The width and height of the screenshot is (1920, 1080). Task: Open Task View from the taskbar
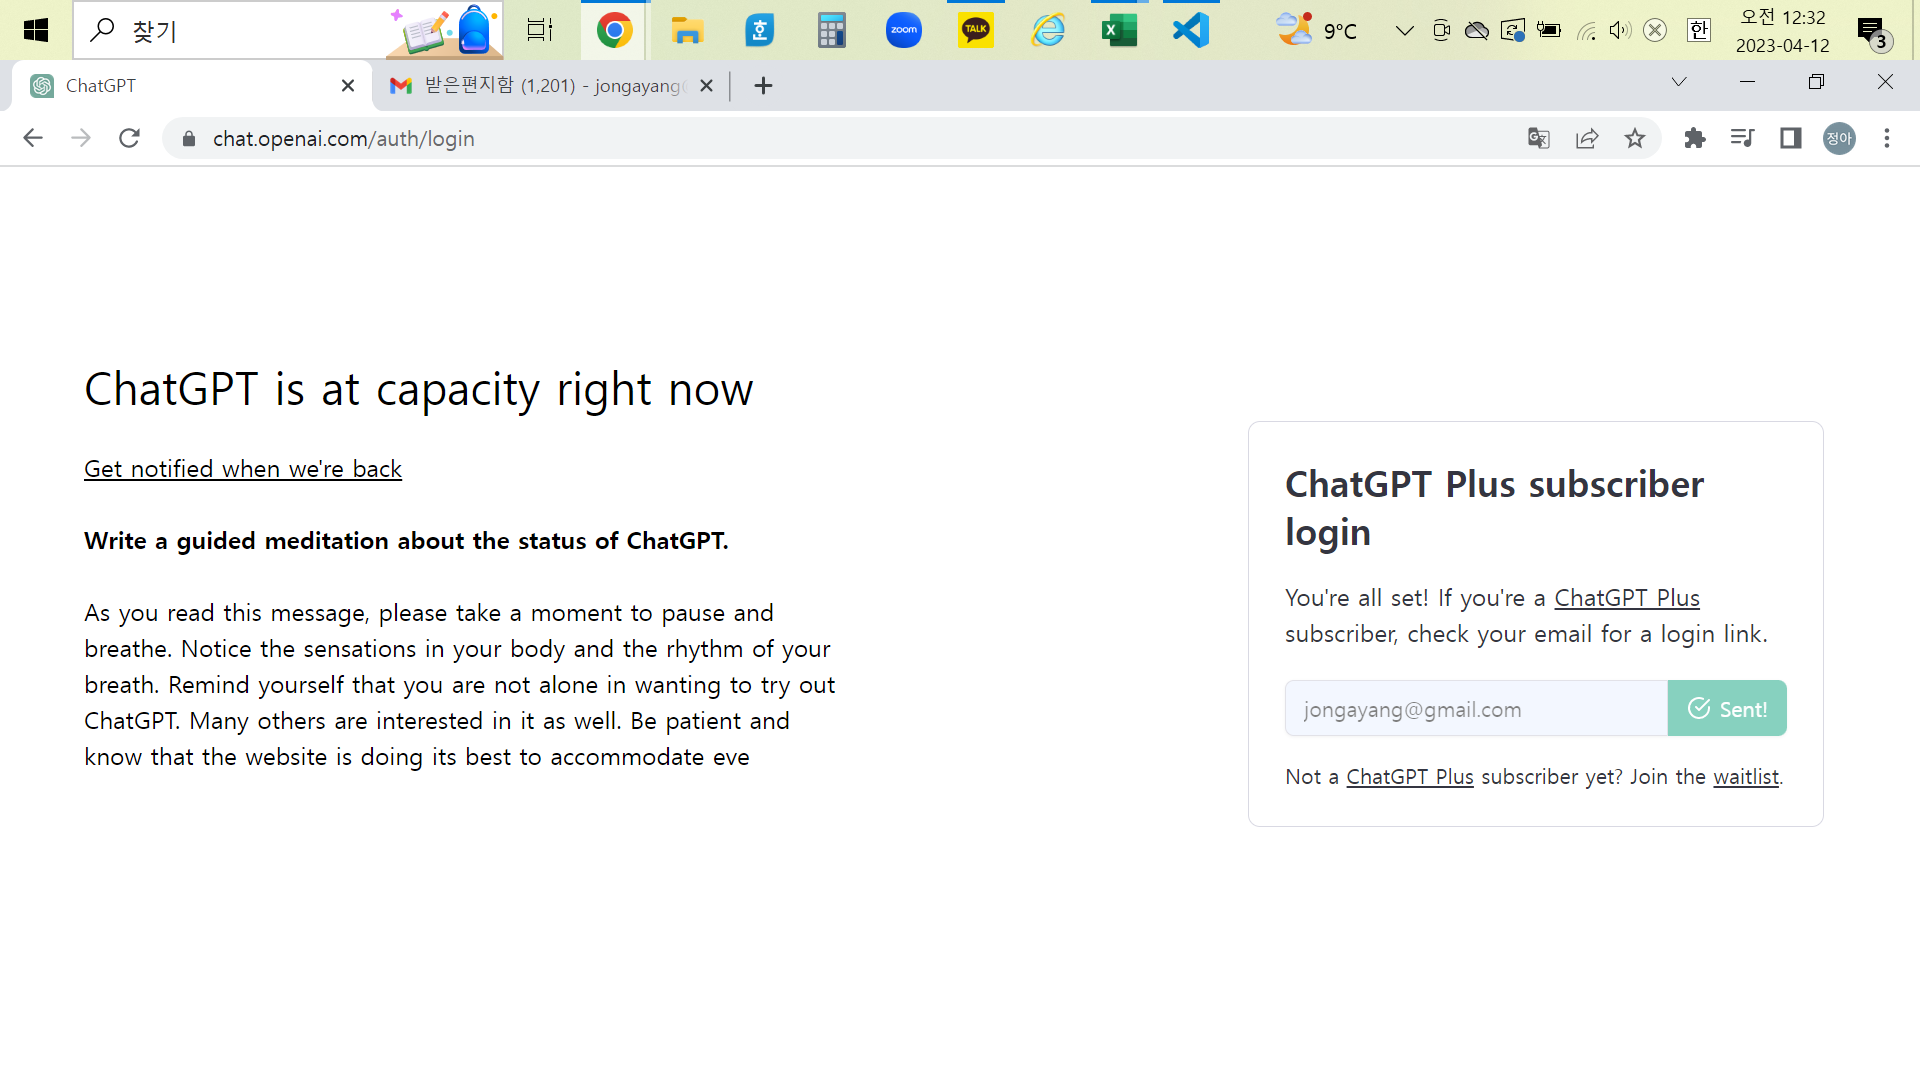point(540,30)
